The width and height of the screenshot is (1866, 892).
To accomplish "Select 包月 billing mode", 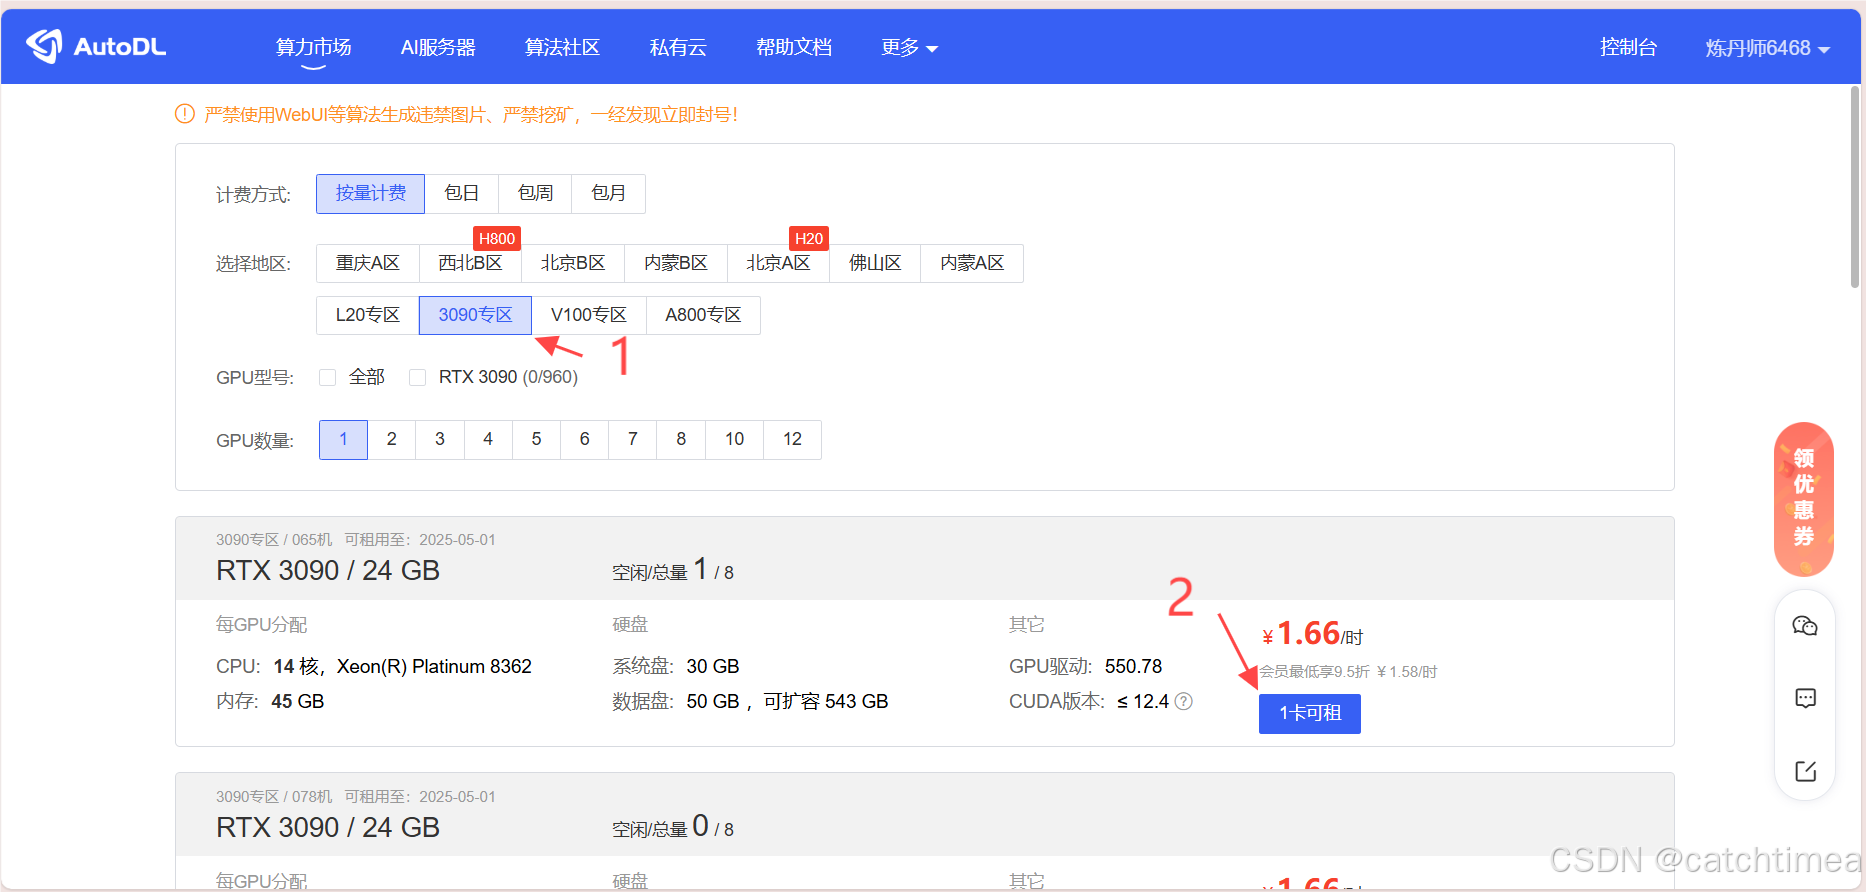I will (x=608, y=194).
